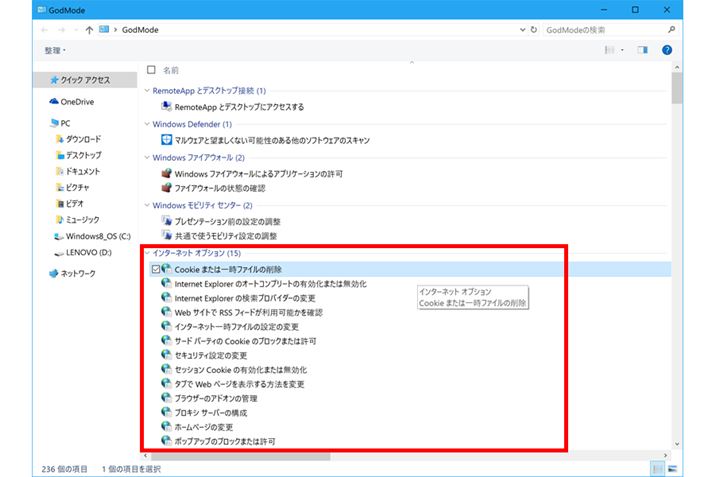Open the ドキュメント folder
715x477 pixels.
78,171
